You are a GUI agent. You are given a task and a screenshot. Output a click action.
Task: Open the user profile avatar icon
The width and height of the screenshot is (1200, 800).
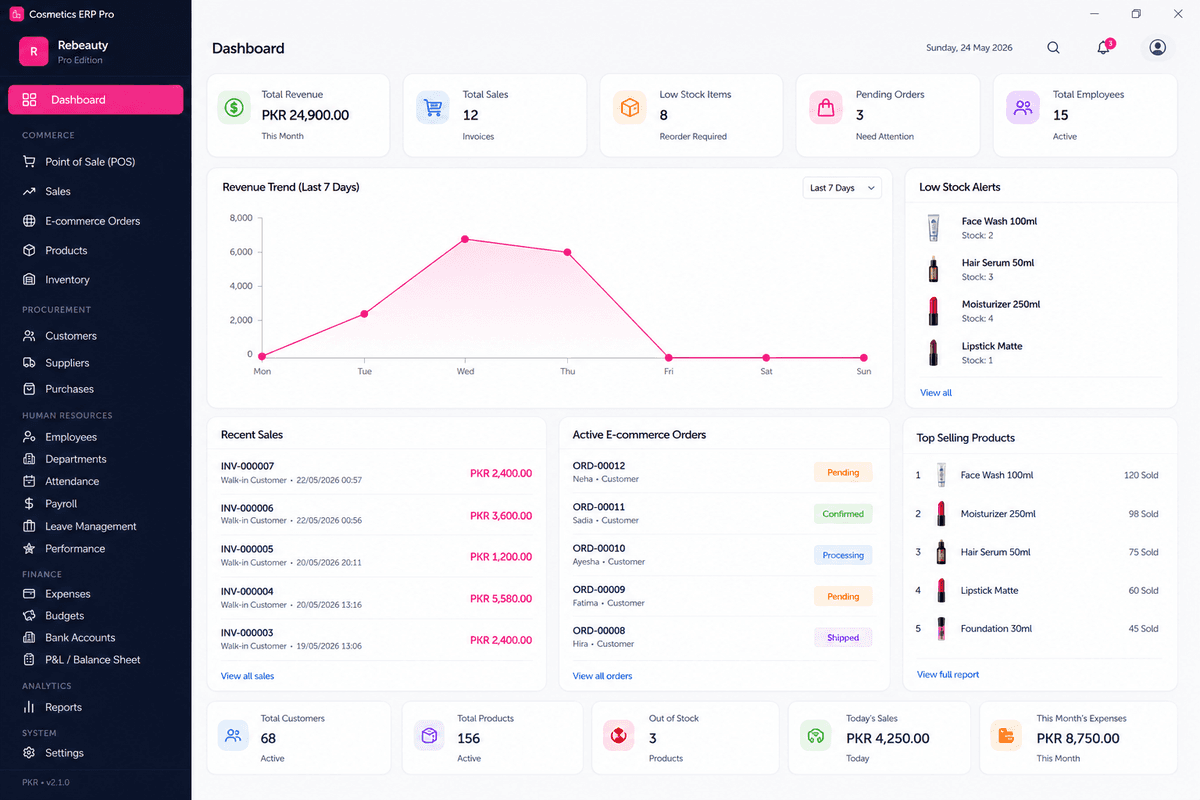(1157, 48)
